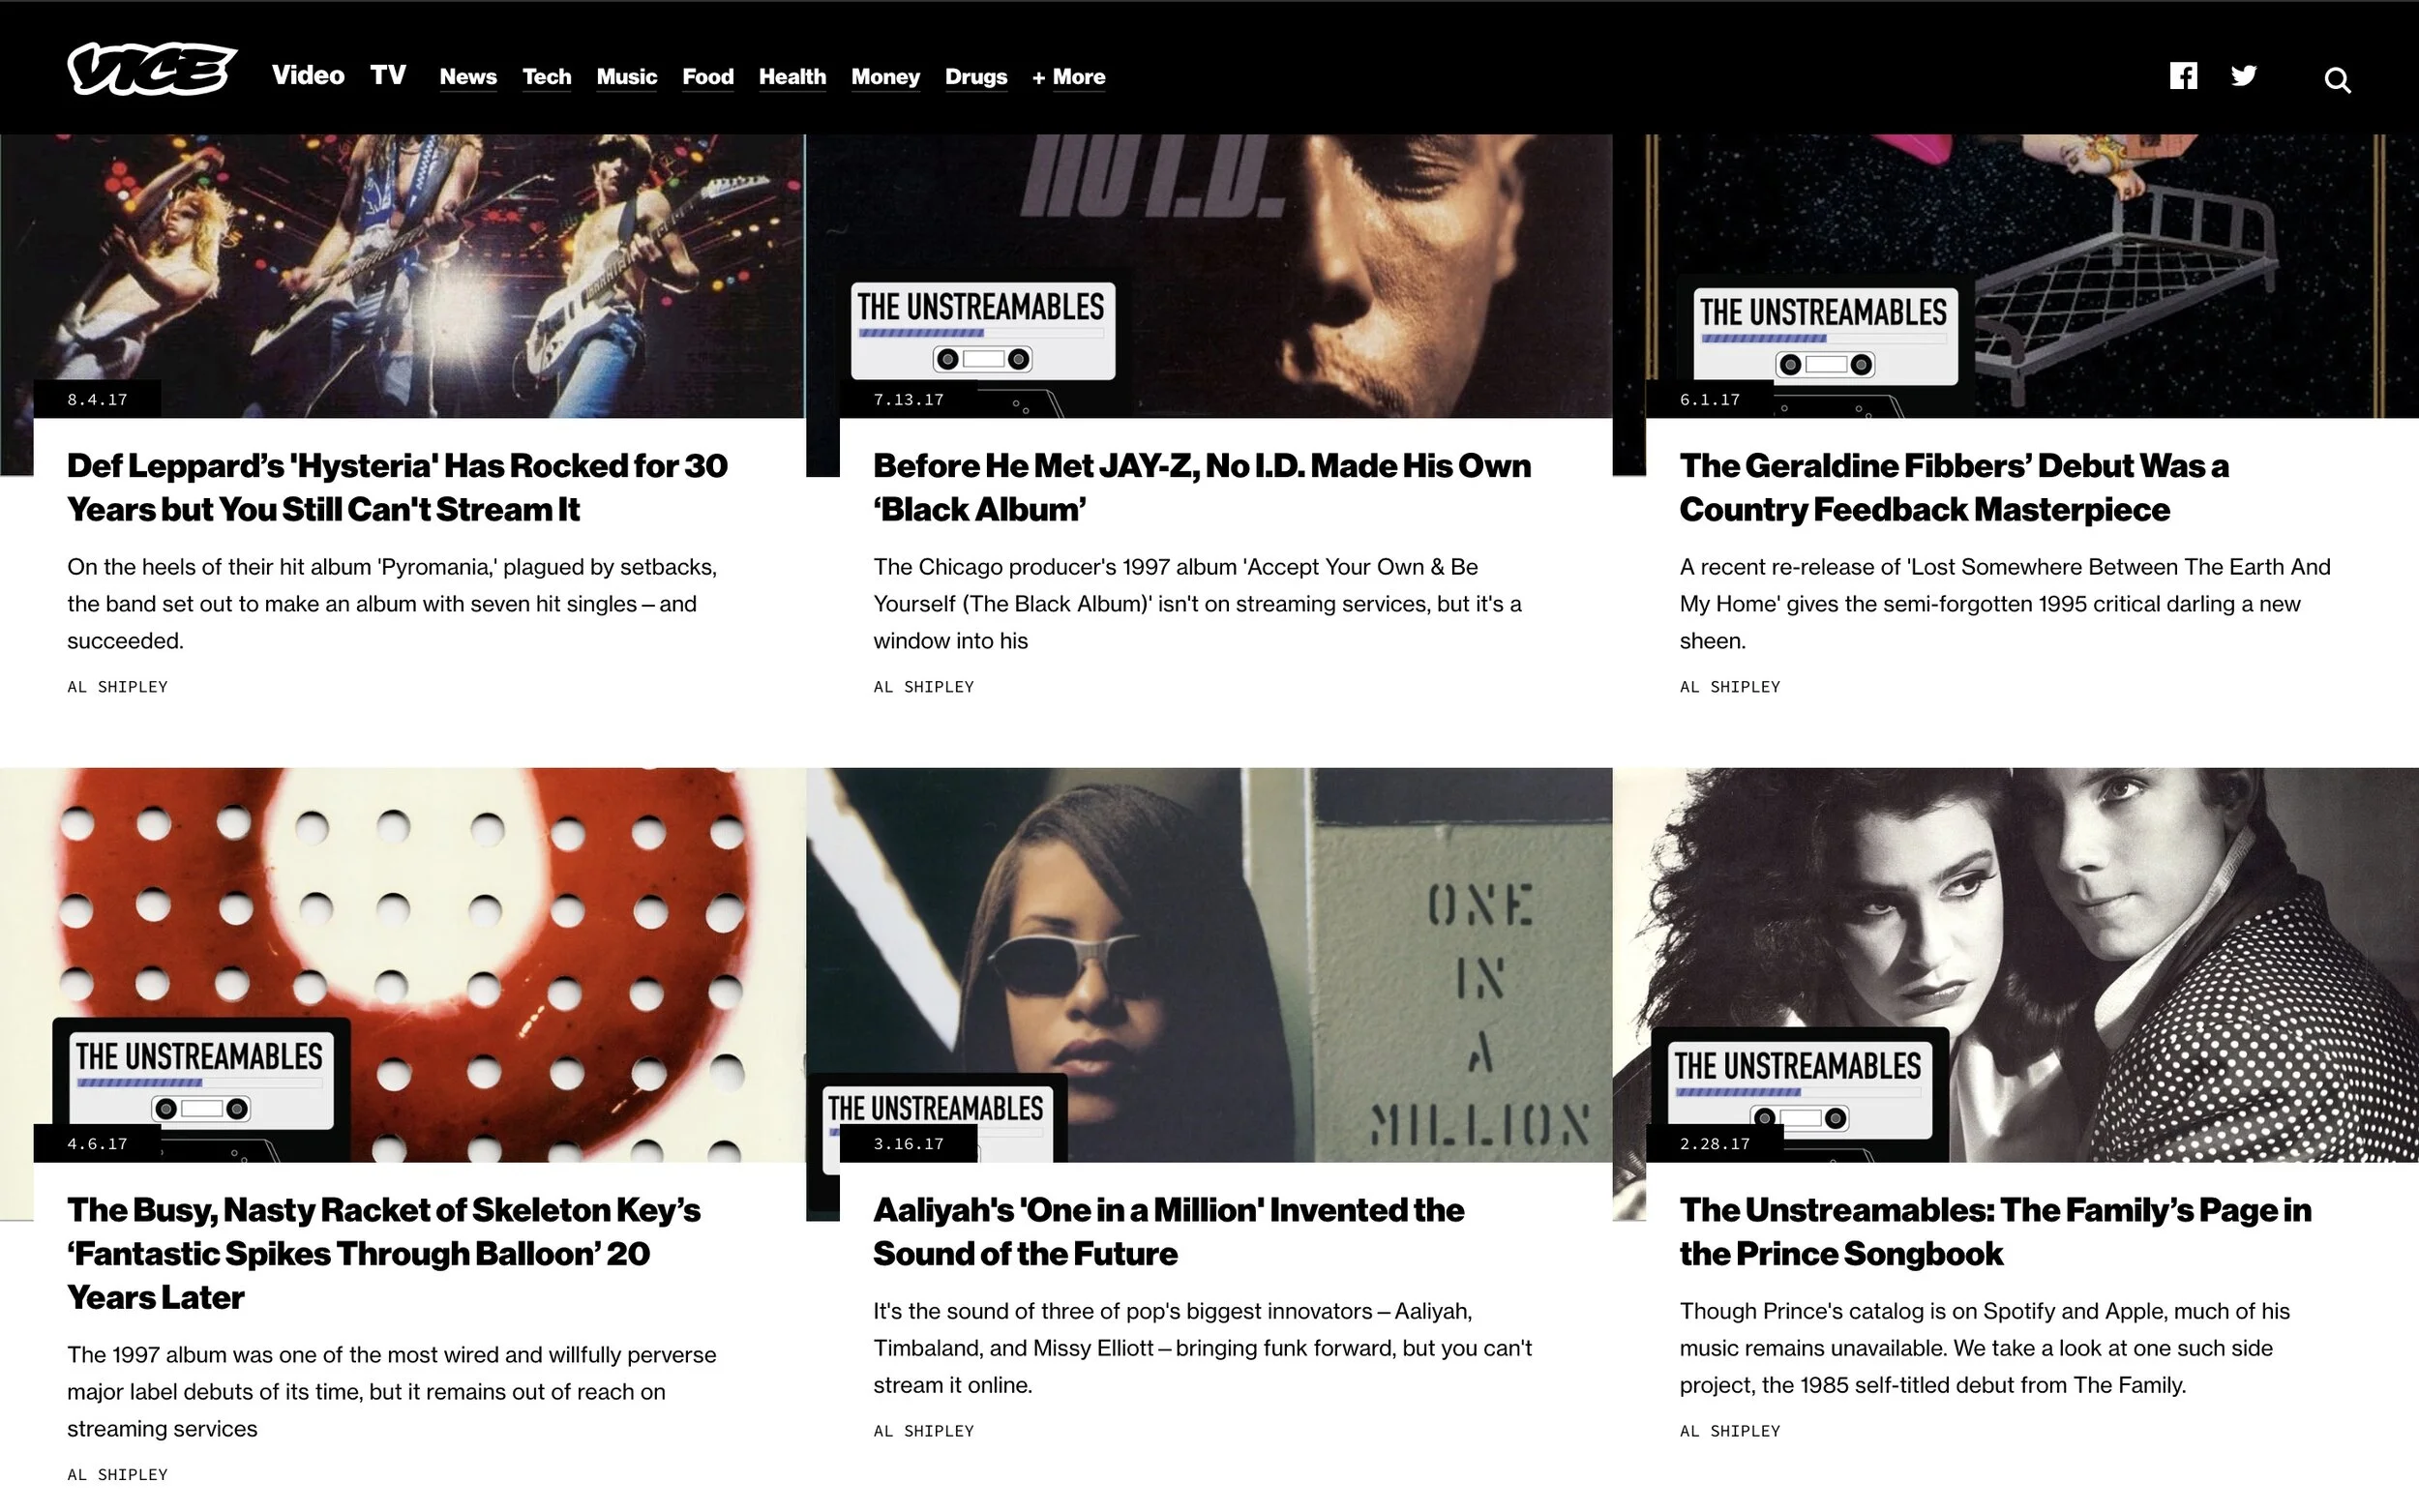Click Unstreamables cassette badge on Geraldine Fibbers image
Screen dimensions: 2419x1512
point(1825,336)
